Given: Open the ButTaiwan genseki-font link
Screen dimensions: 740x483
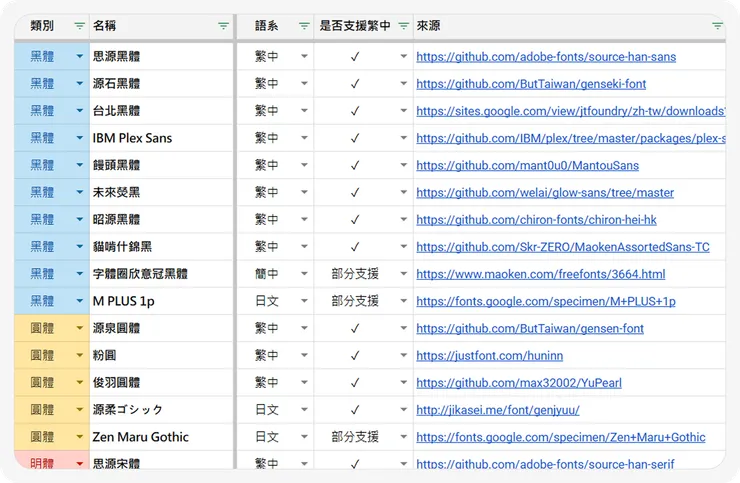Looking at the screenshot, I should tap(531, 84).
